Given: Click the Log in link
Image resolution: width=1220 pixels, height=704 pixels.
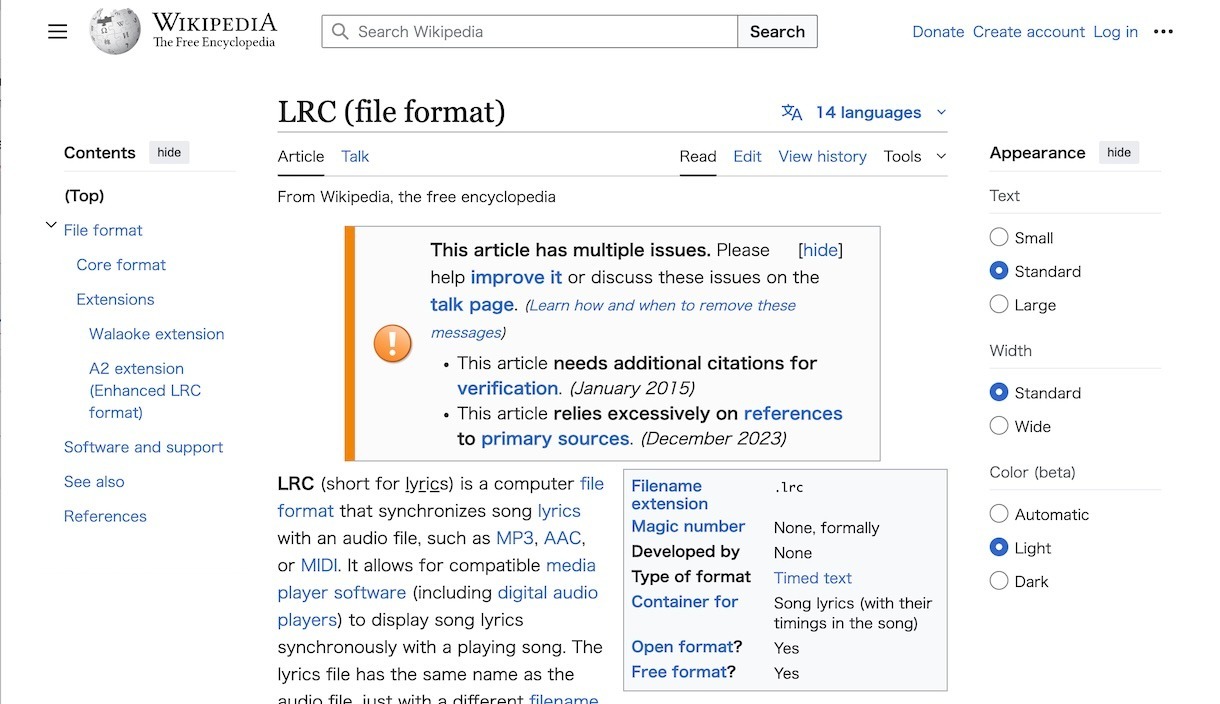Looking at the screenshot, I should coord(1115,32).
